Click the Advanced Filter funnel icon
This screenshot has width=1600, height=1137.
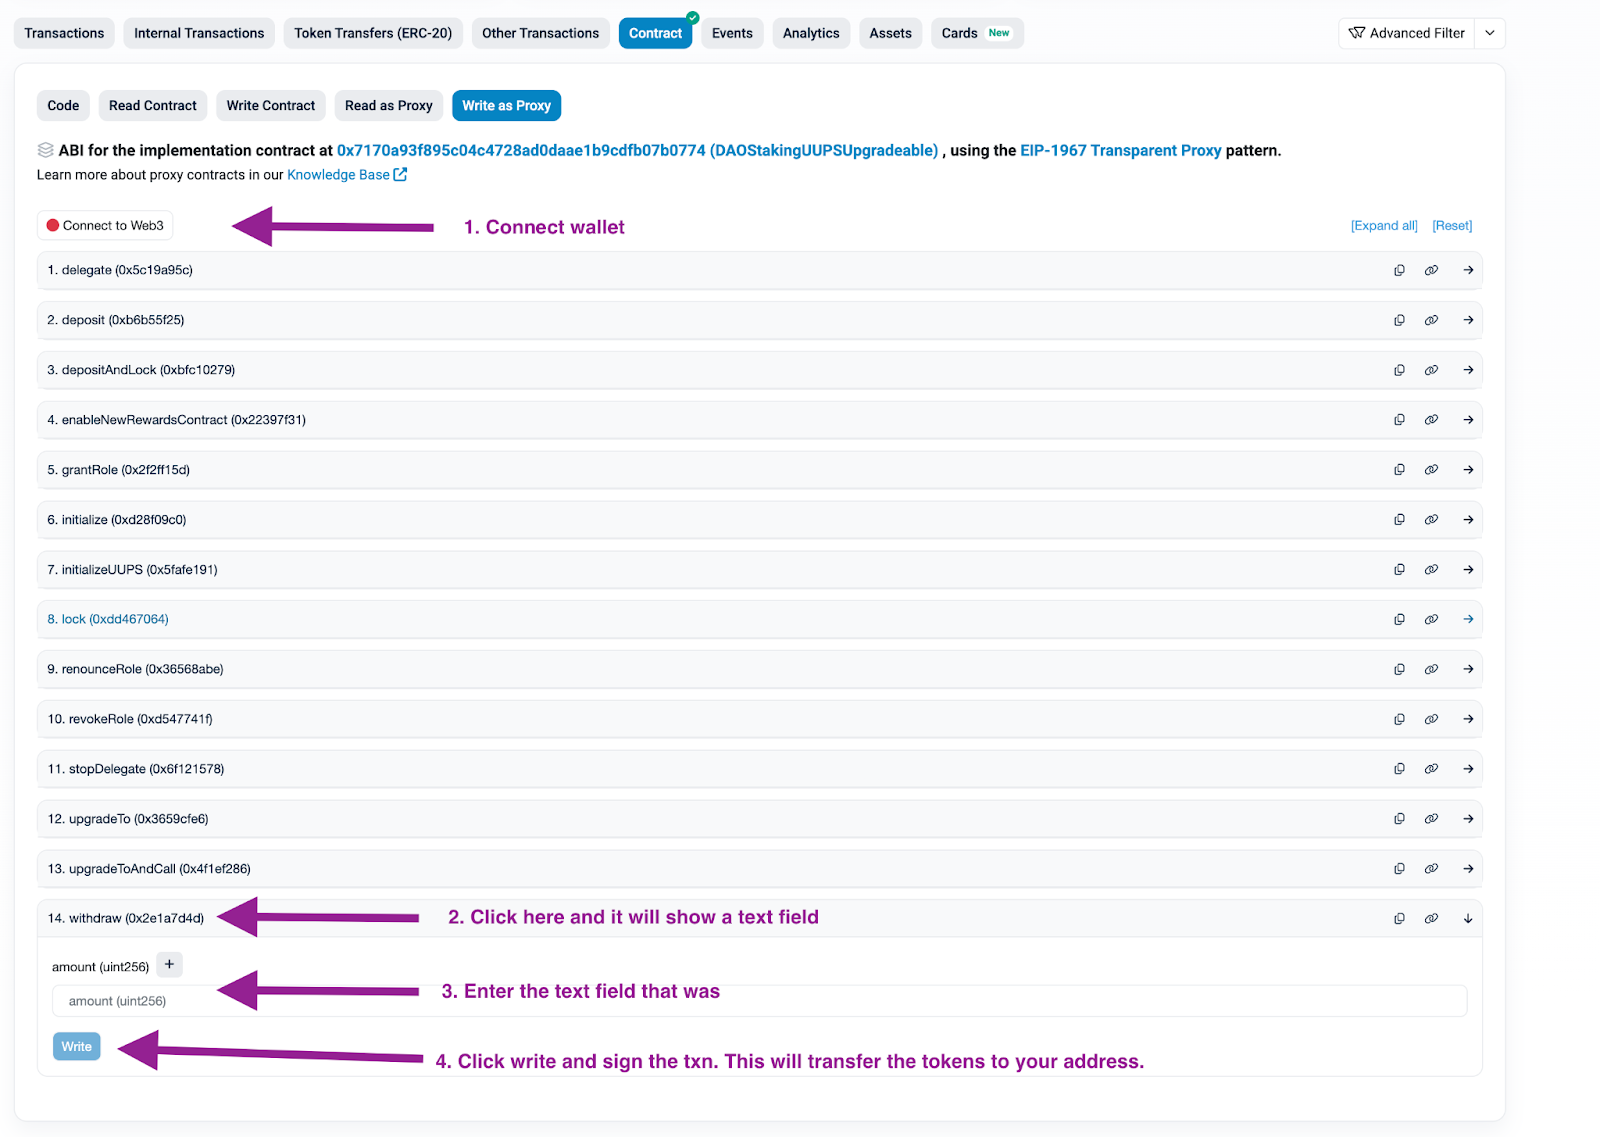coord(1356,33)
